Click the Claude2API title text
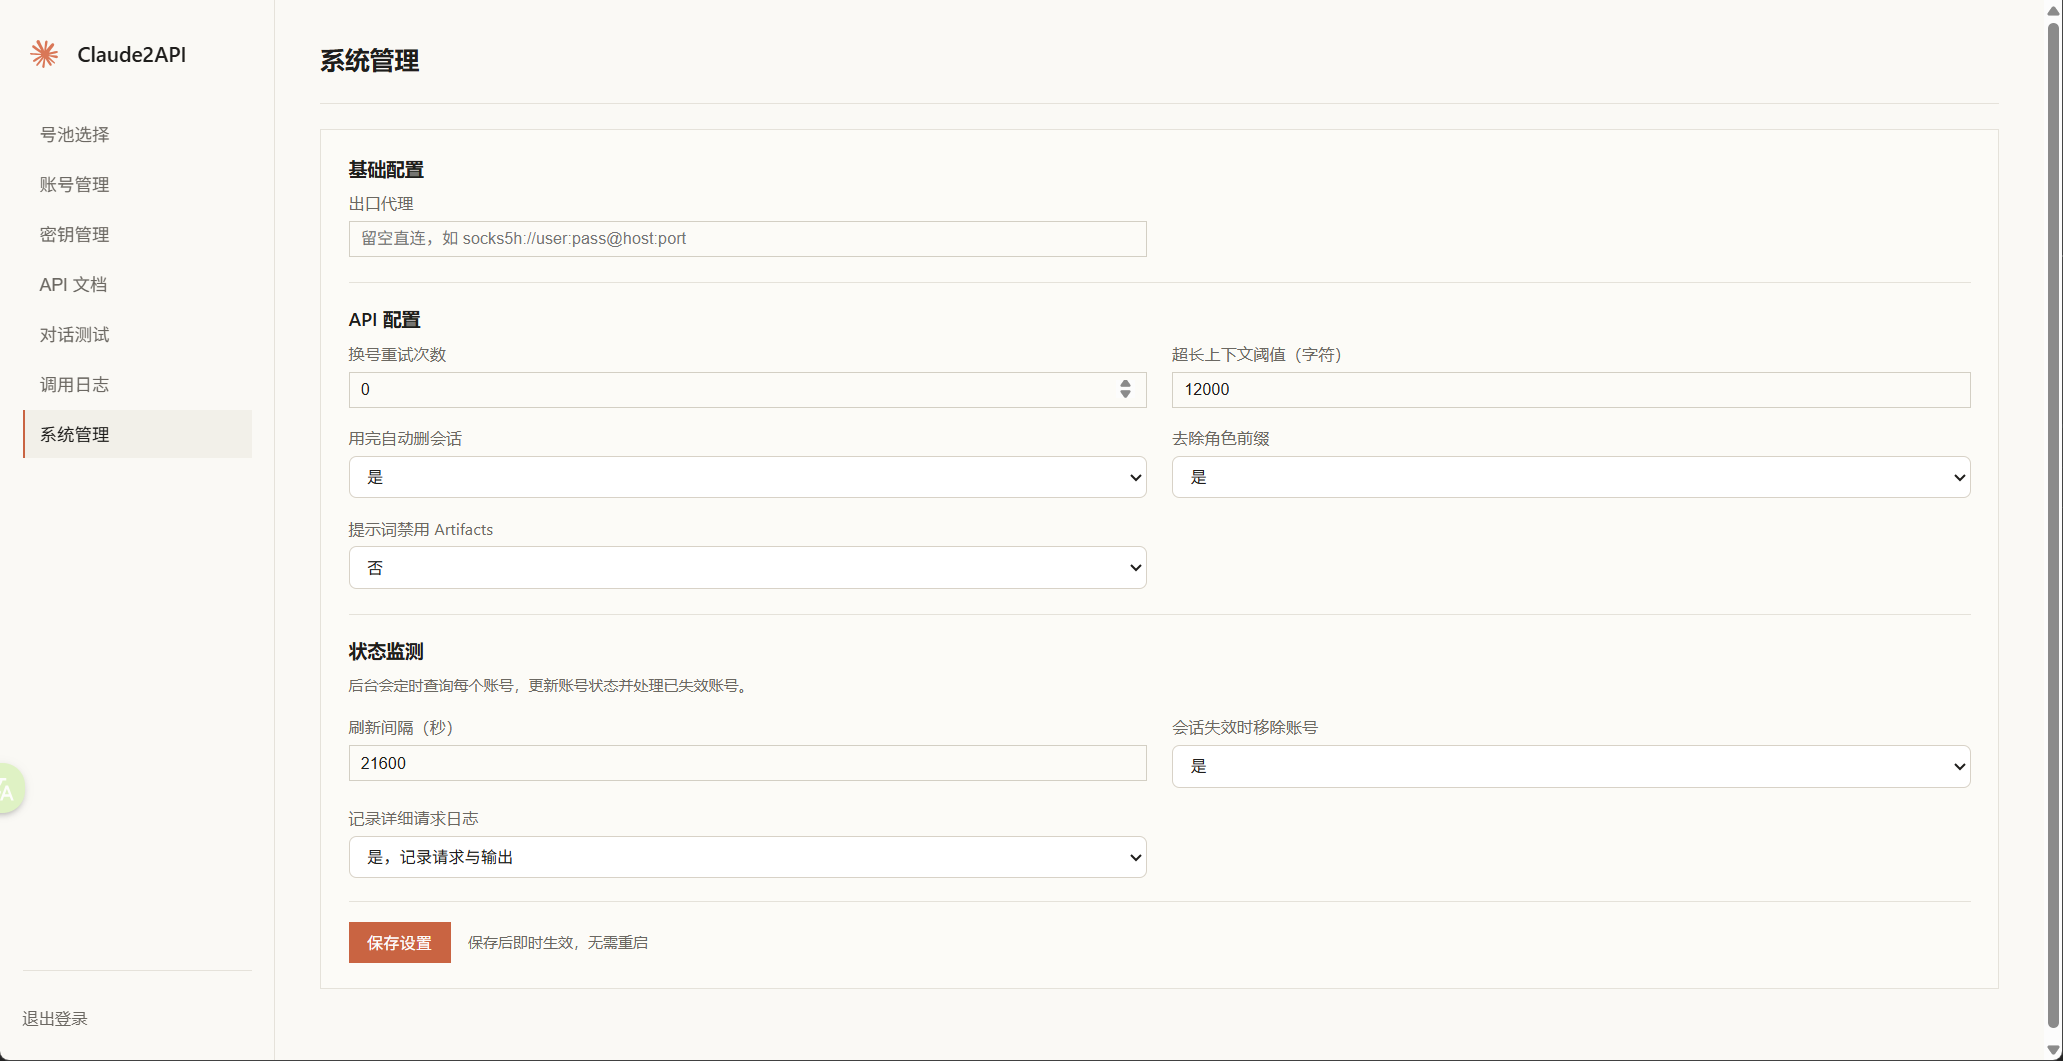 pos(132,55)
